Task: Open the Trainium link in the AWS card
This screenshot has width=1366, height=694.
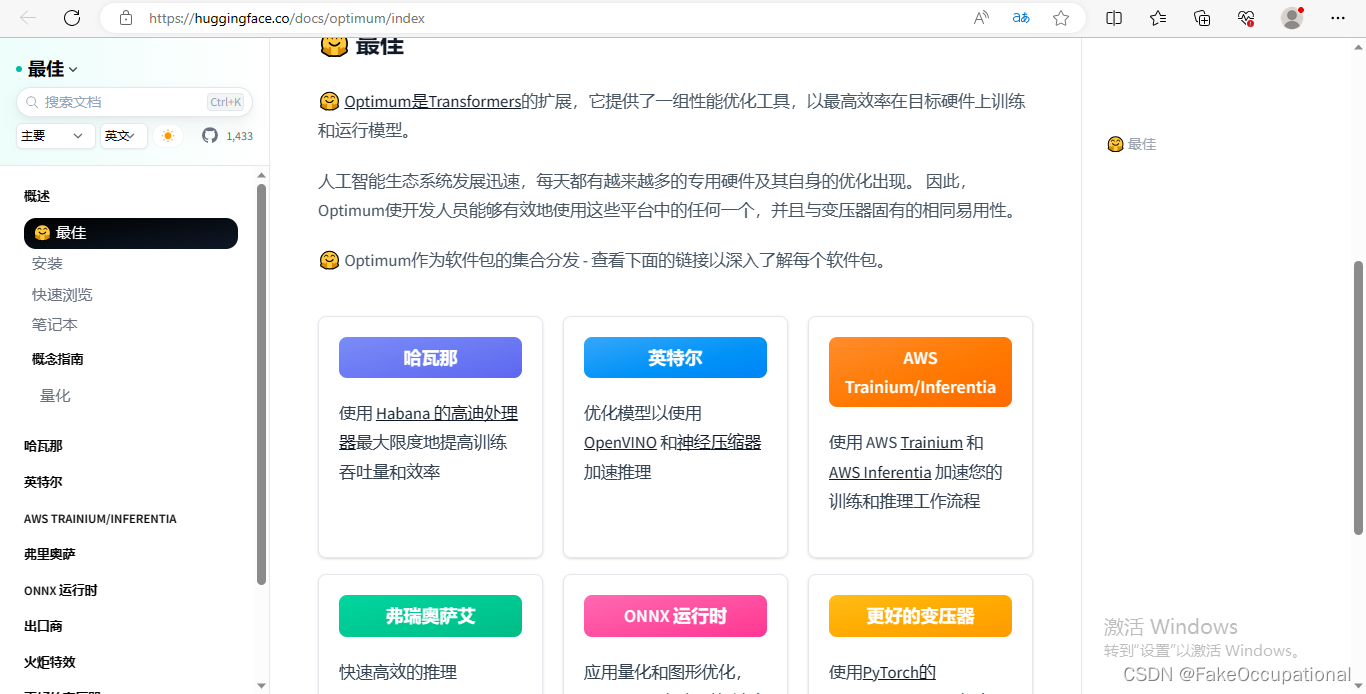Action: [x=932, y=442]
